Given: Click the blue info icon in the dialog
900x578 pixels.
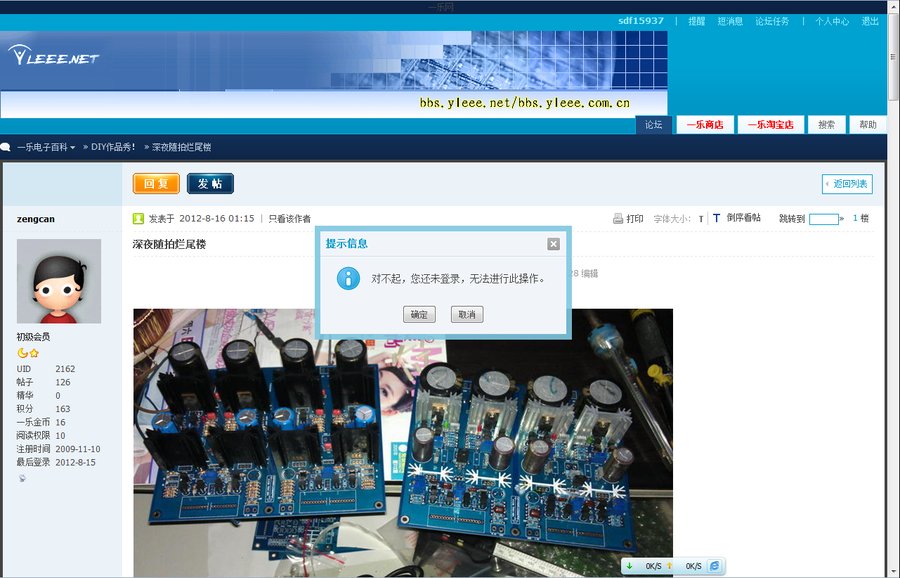Looking at the screenshot, I should 347,278.
